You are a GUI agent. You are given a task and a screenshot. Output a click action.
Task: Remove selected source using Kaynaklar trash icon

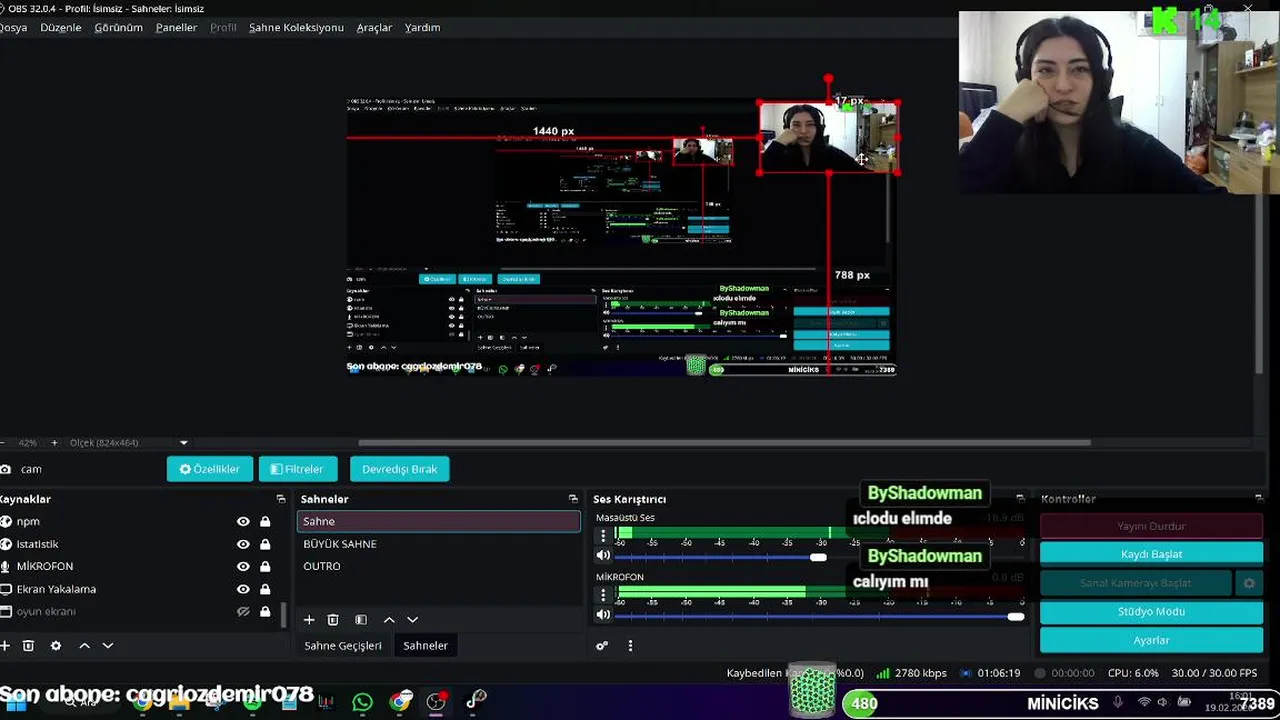click(x=28, y=646)
